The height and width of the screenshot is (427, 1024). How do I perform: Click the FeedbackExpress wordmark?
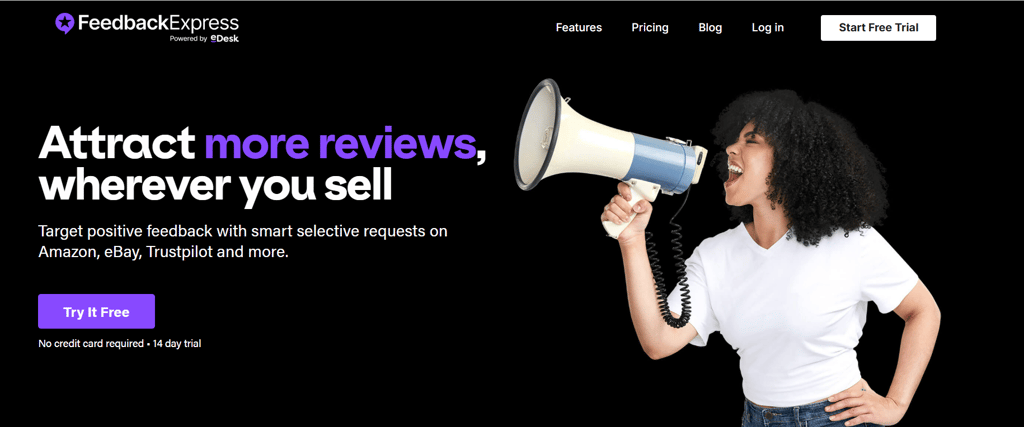click(159, 24)
